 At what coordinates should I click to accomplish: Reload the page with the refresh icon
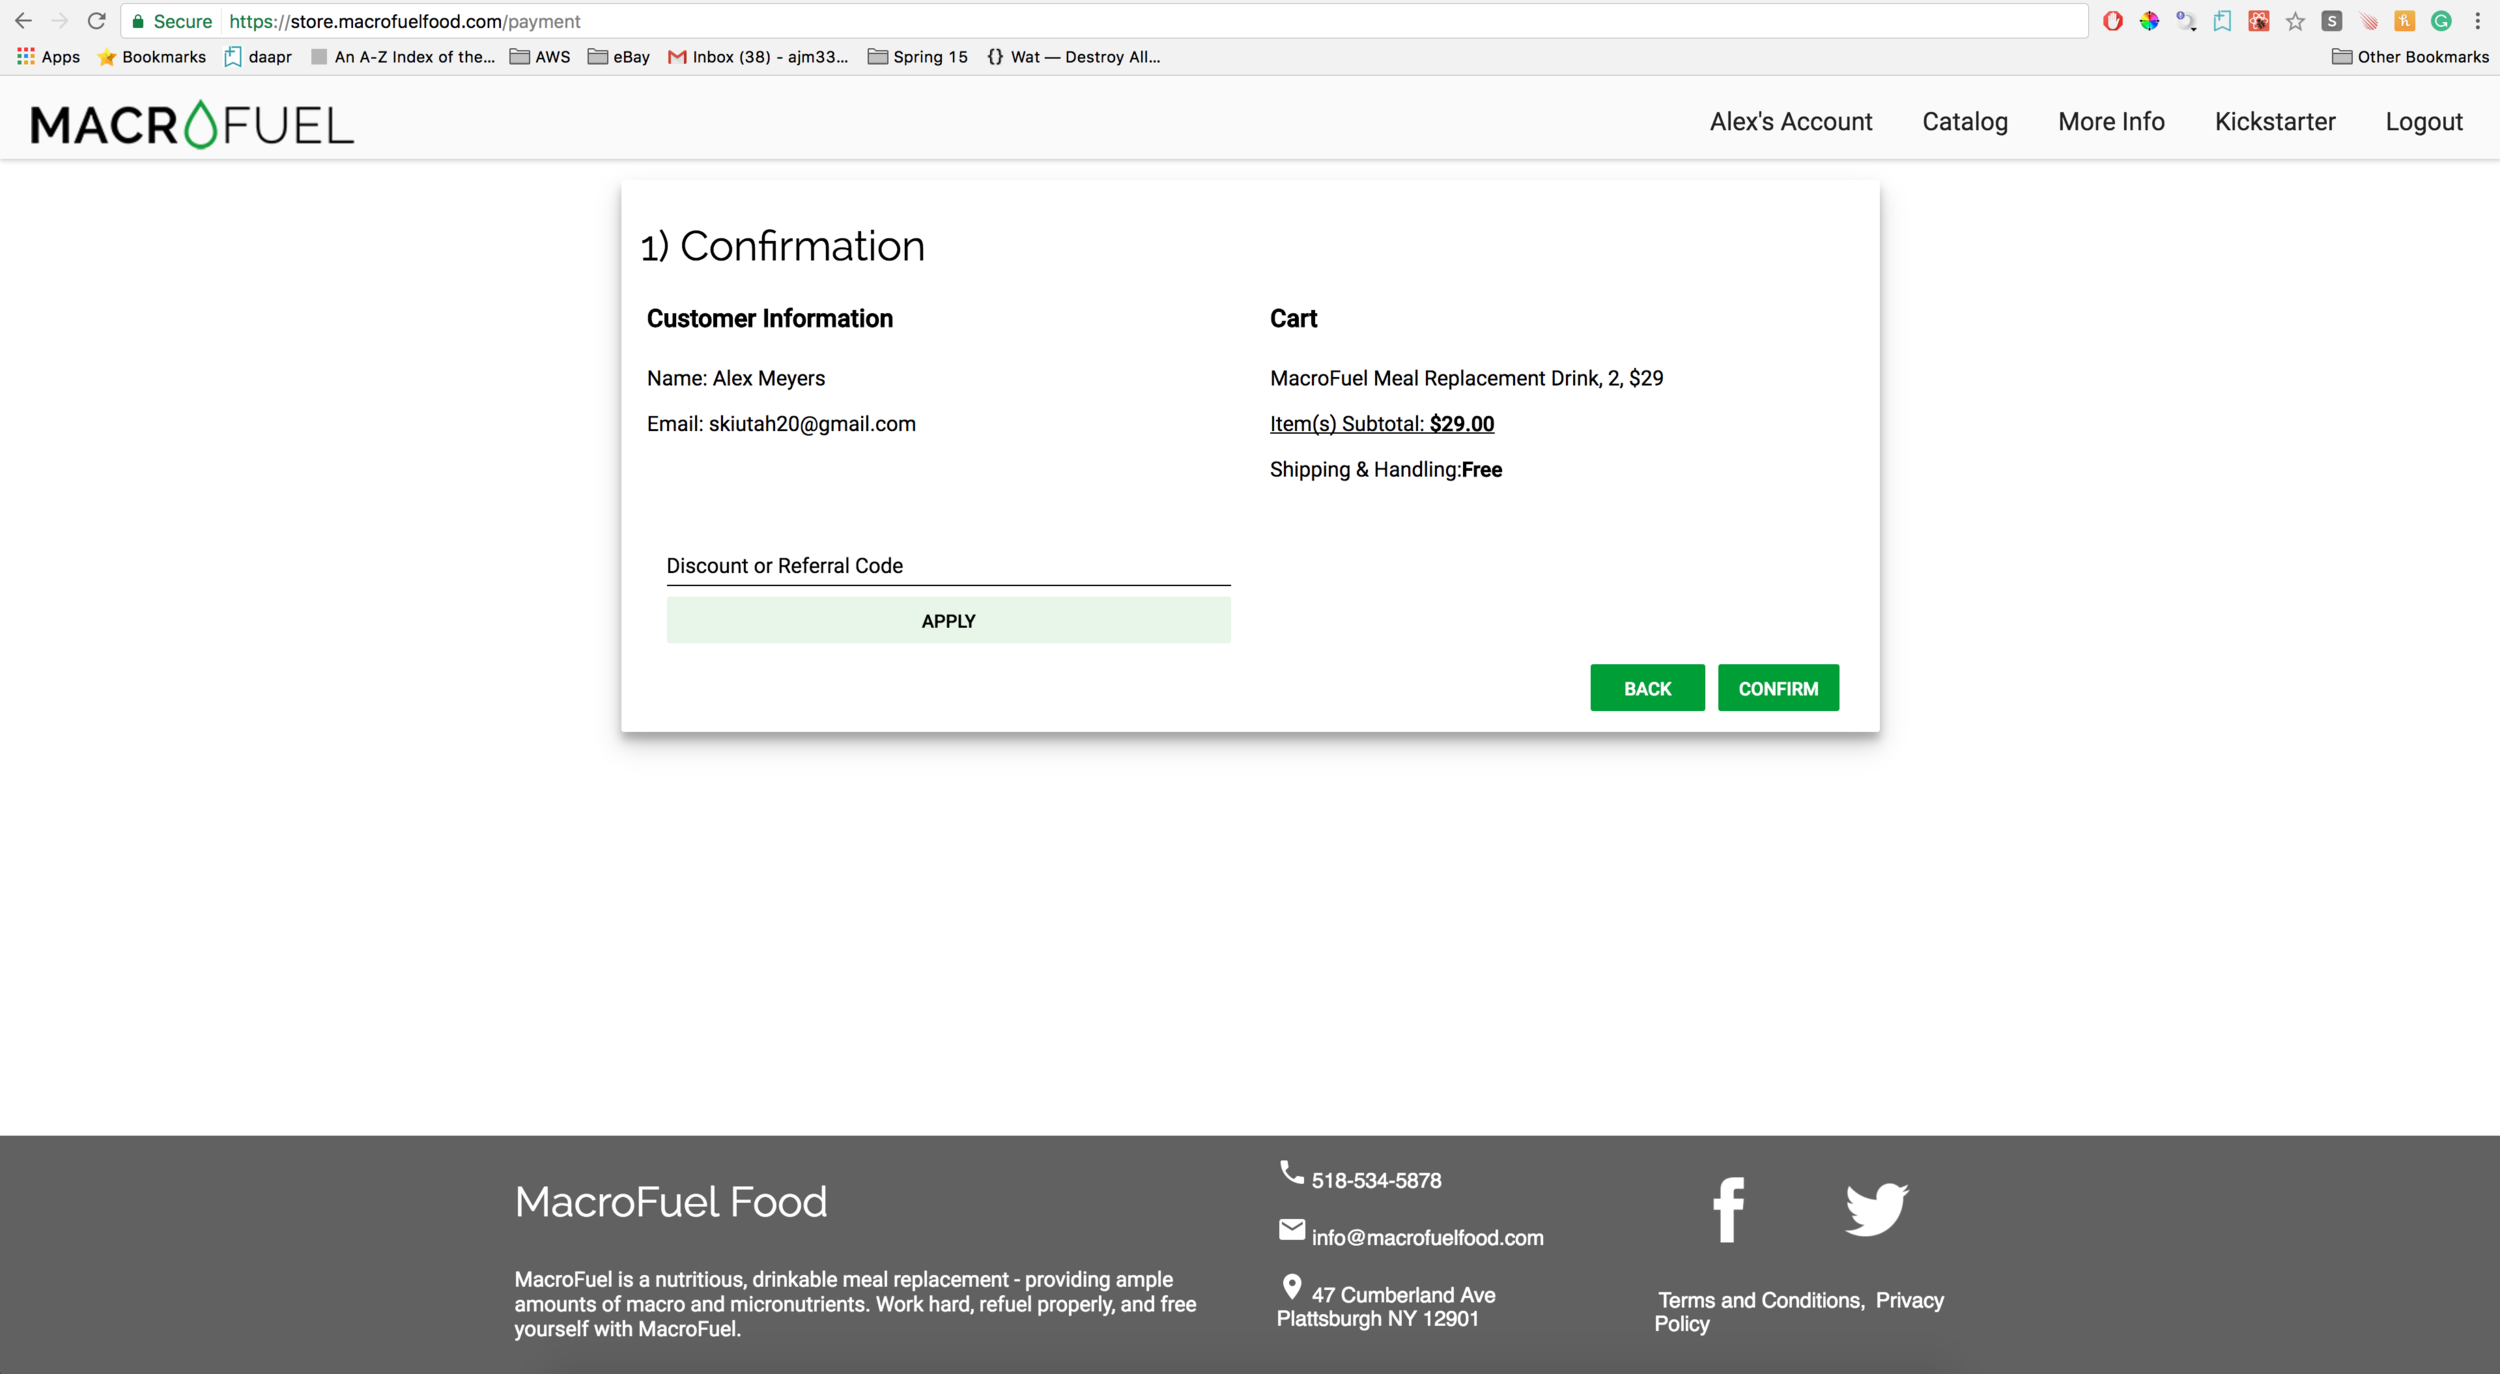click(x=96, y=21)
